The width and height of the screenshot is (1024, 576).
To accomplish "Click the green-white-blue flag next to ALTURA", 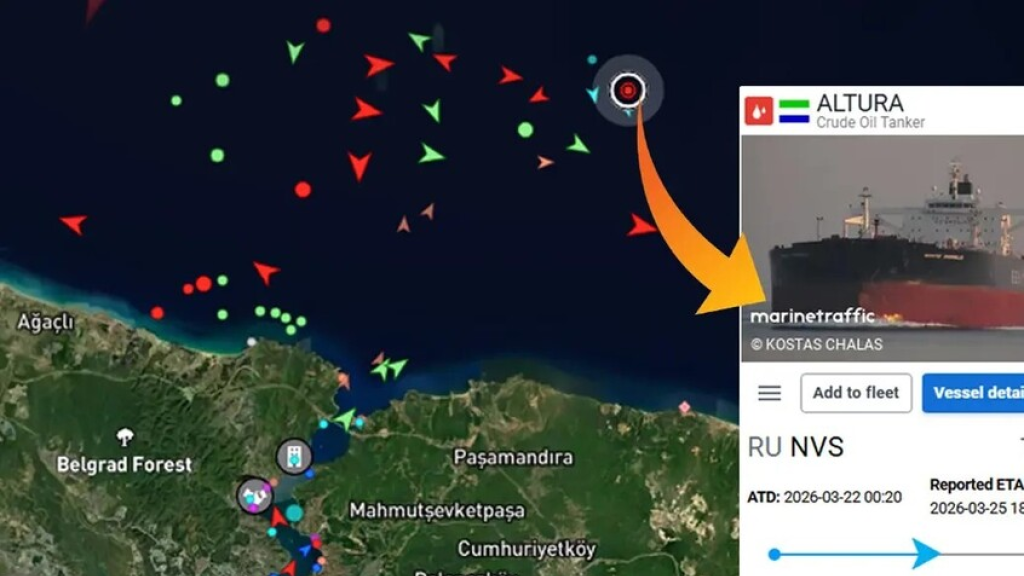I will point(794,111).
